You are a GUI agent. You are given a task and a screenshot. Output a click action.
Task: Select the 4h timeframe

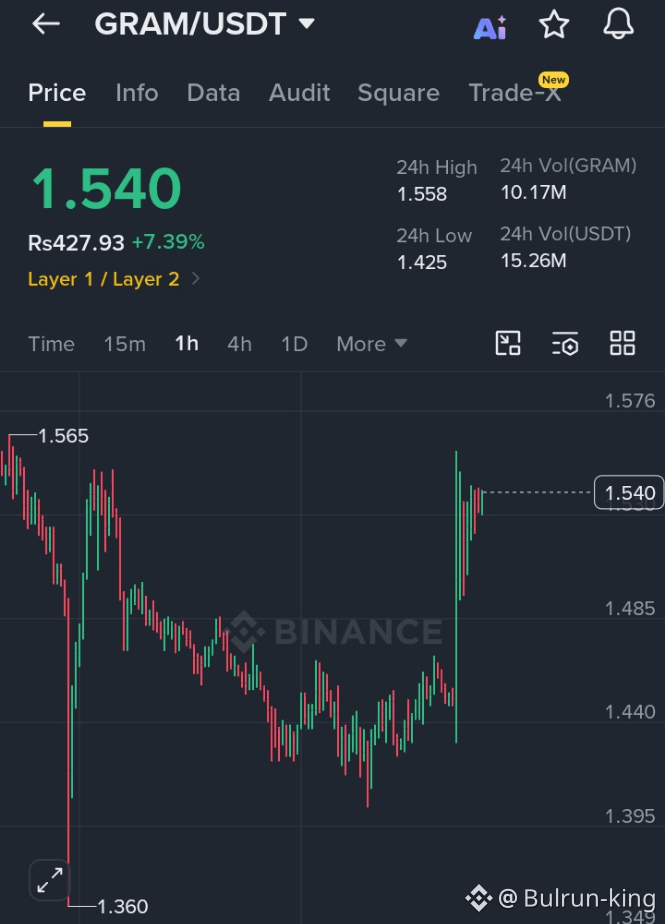coord(239,344)
